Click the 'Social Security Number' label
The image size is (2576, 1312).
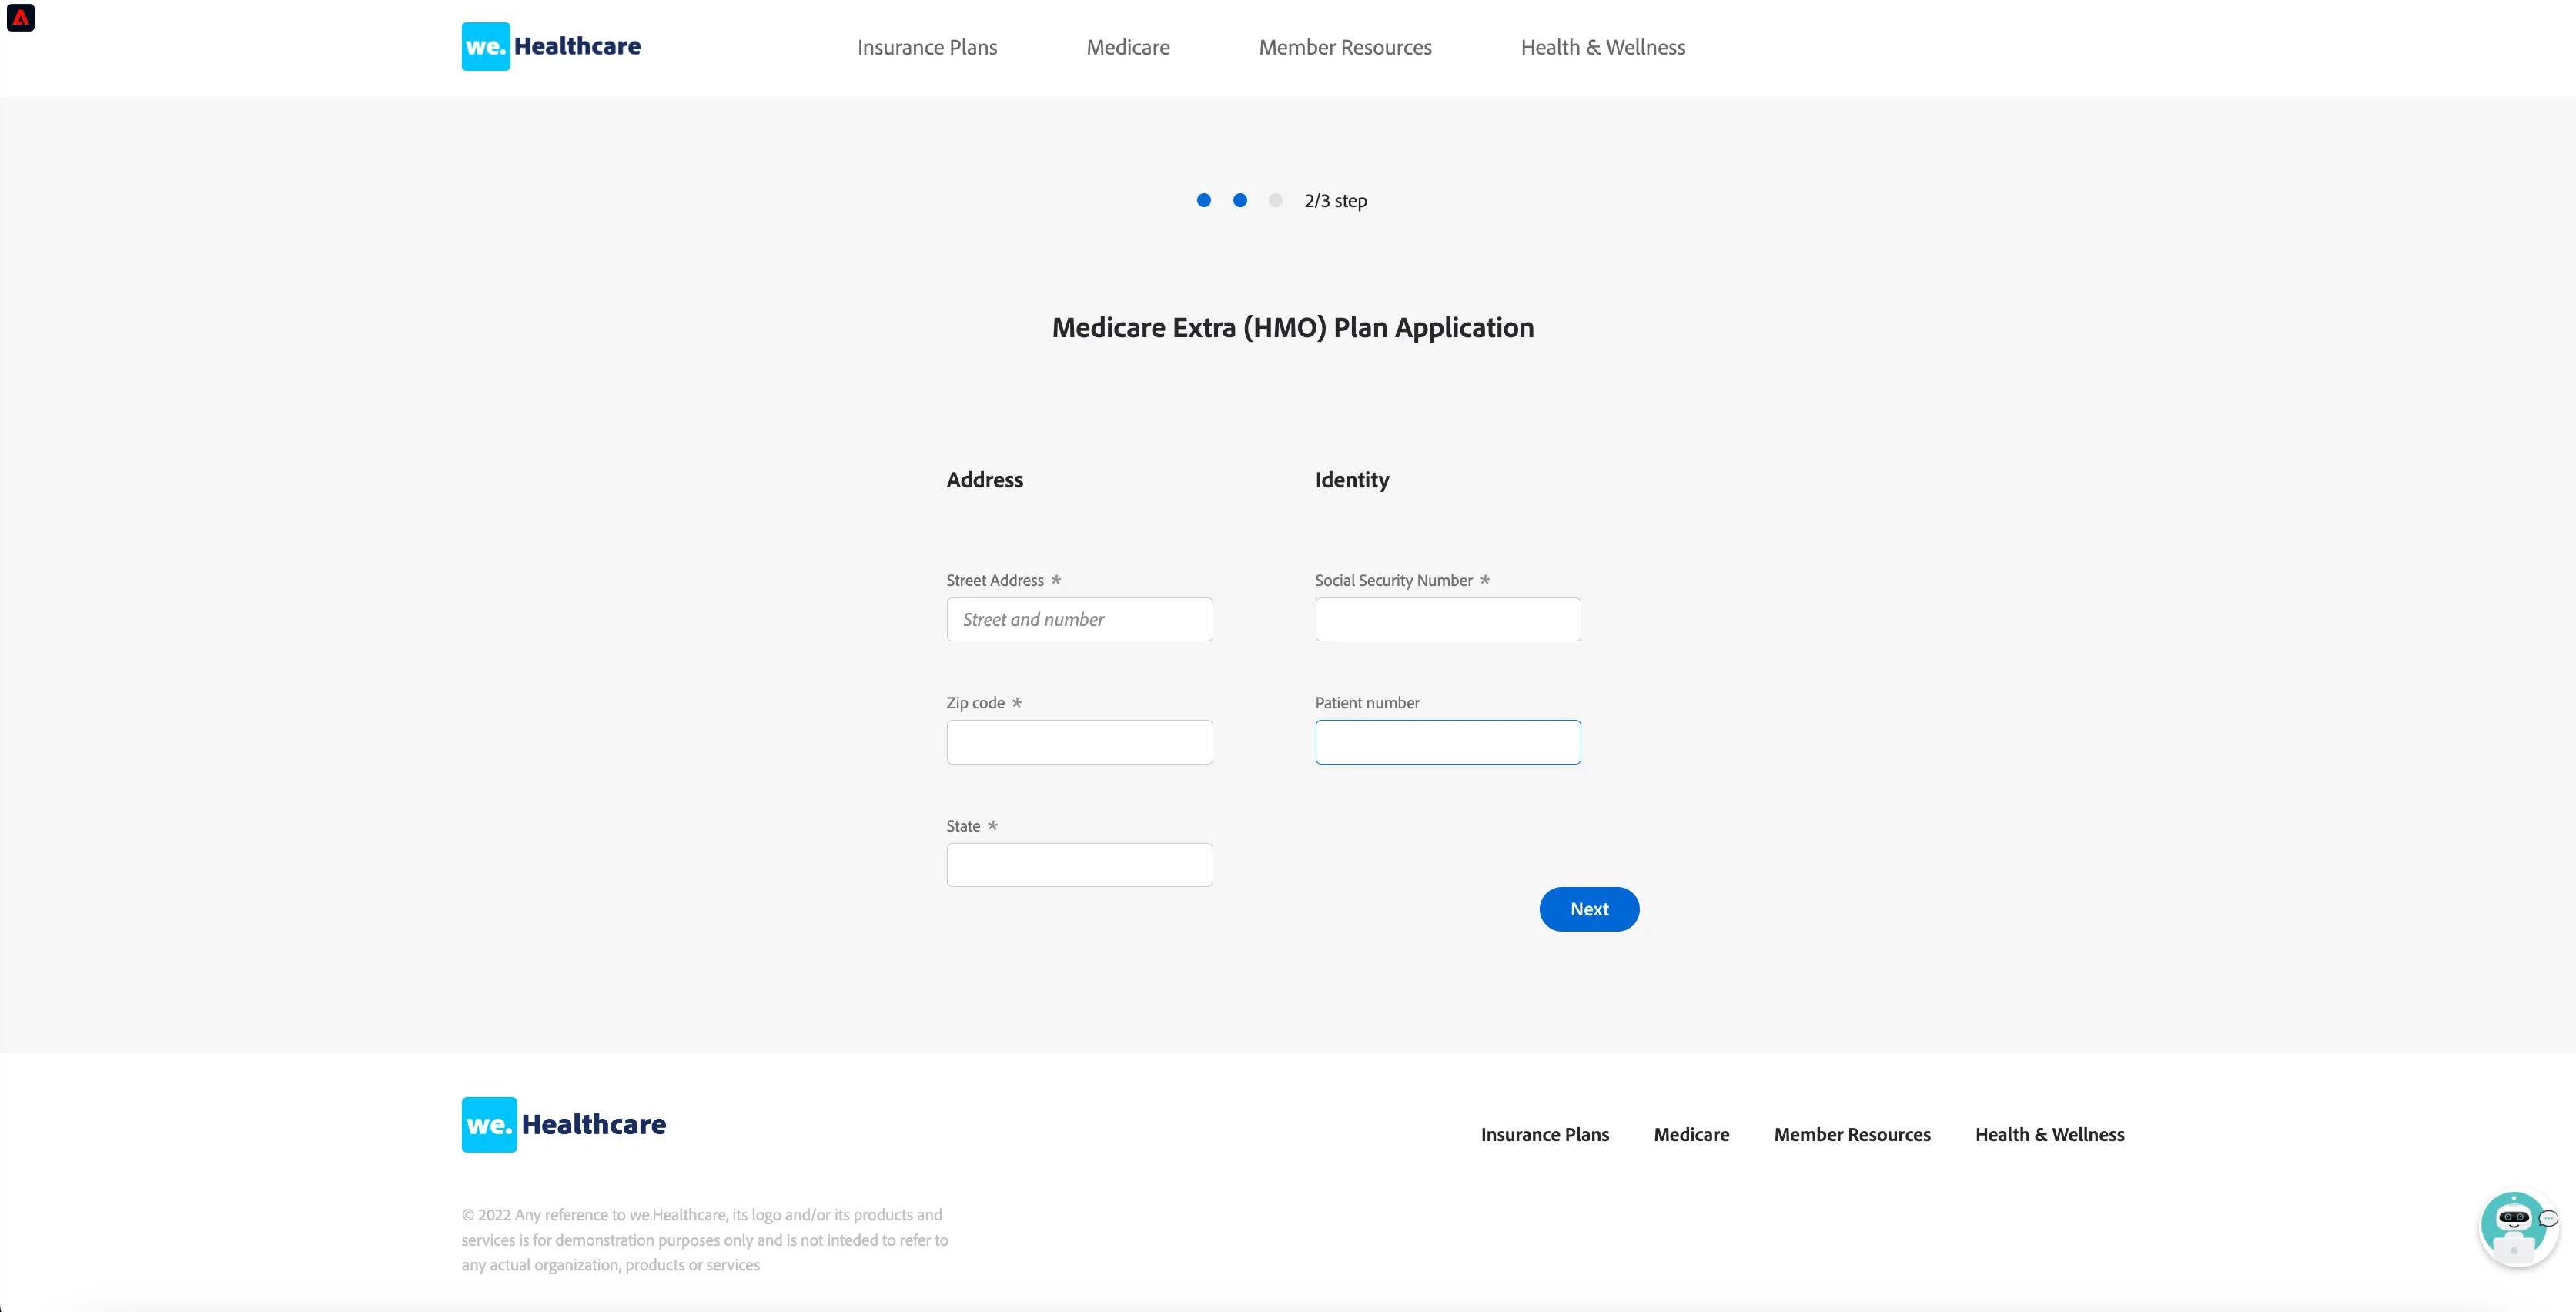[x=1393, y=580]
